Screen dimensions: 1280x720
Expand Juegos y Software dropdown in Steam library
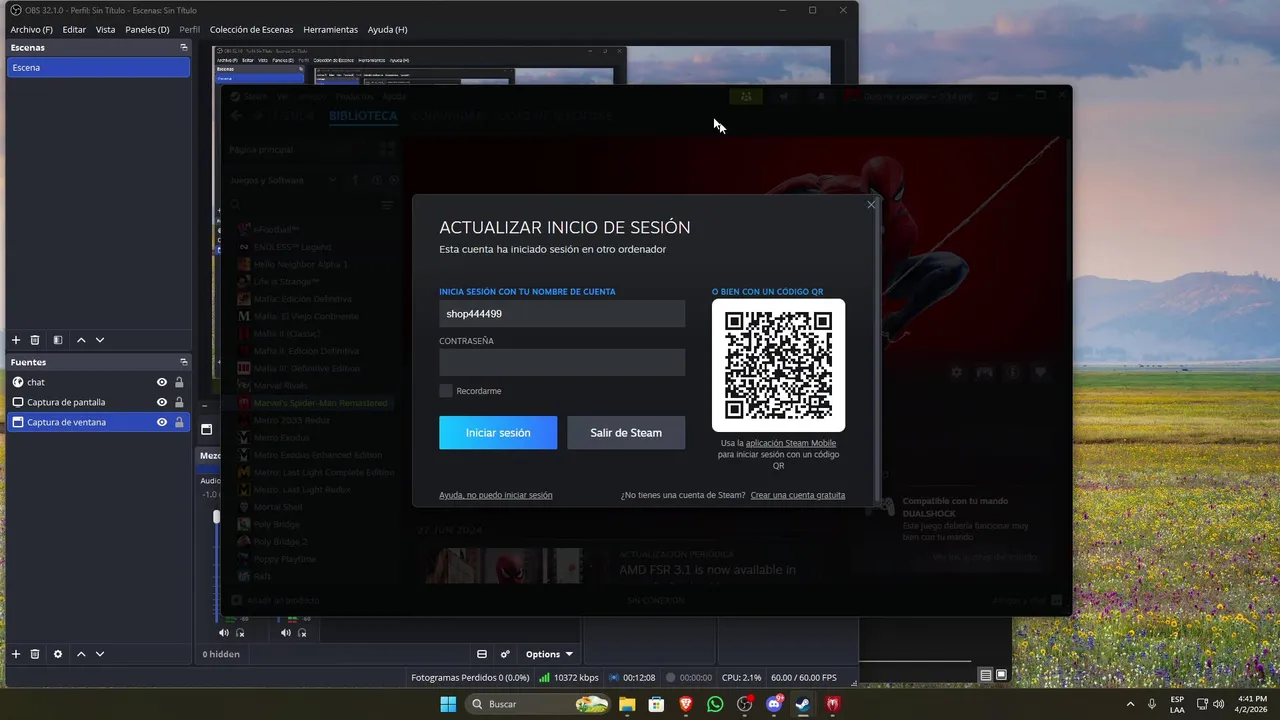click(331, 180)
